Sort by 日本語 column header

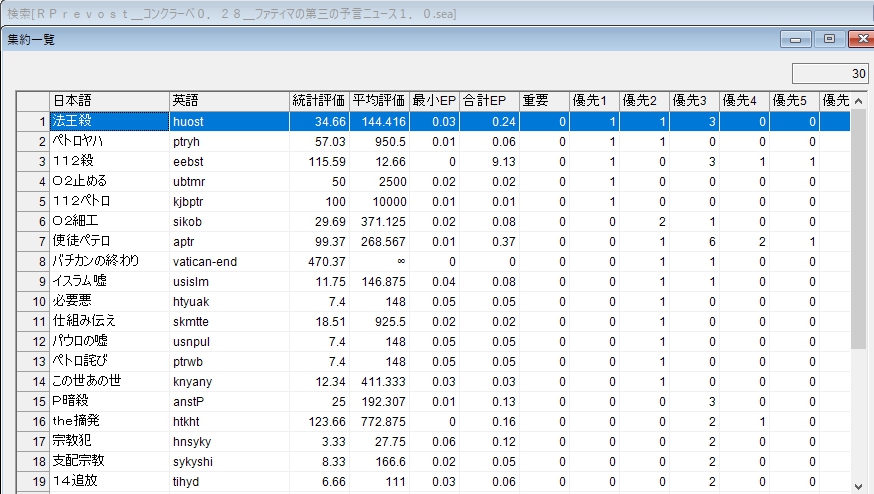tap(109, 101)
